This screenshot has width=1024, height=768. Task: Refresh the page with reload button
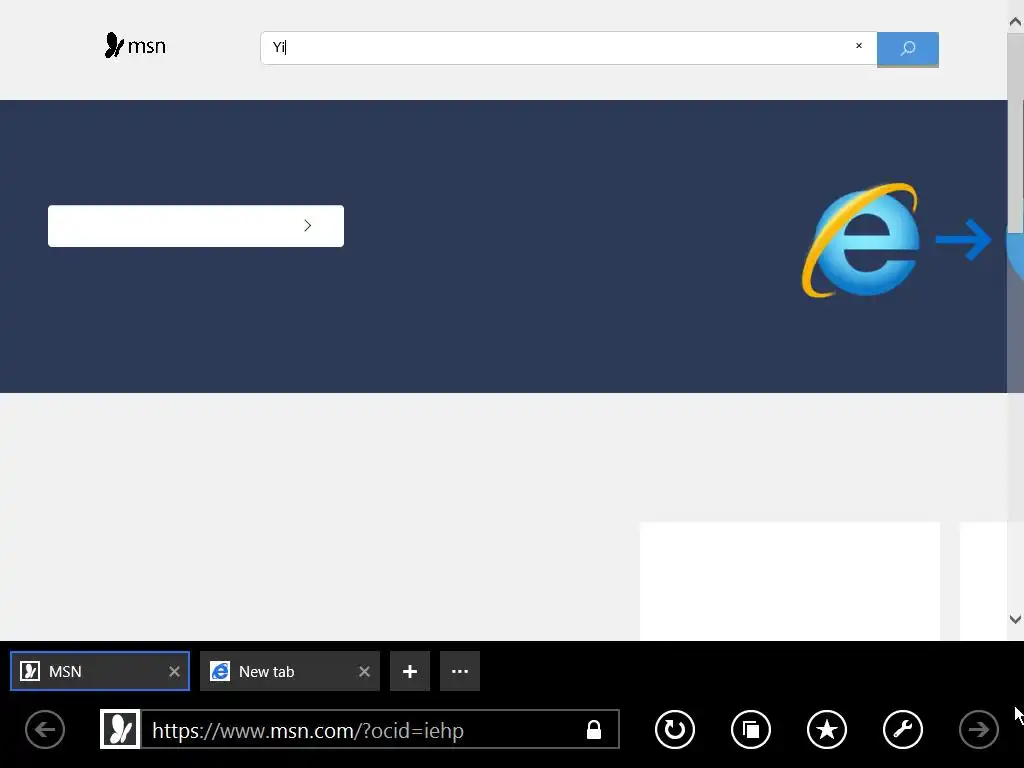(675, 729)
